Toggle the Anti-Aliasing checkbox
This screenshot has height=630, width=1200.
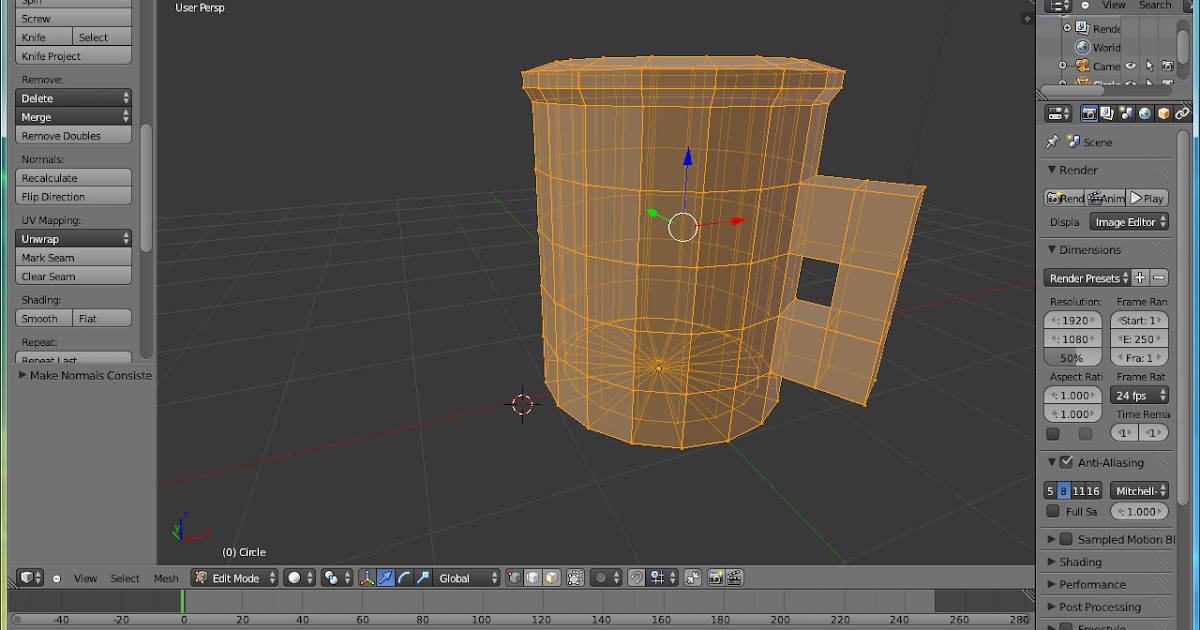pos(1066,462)
